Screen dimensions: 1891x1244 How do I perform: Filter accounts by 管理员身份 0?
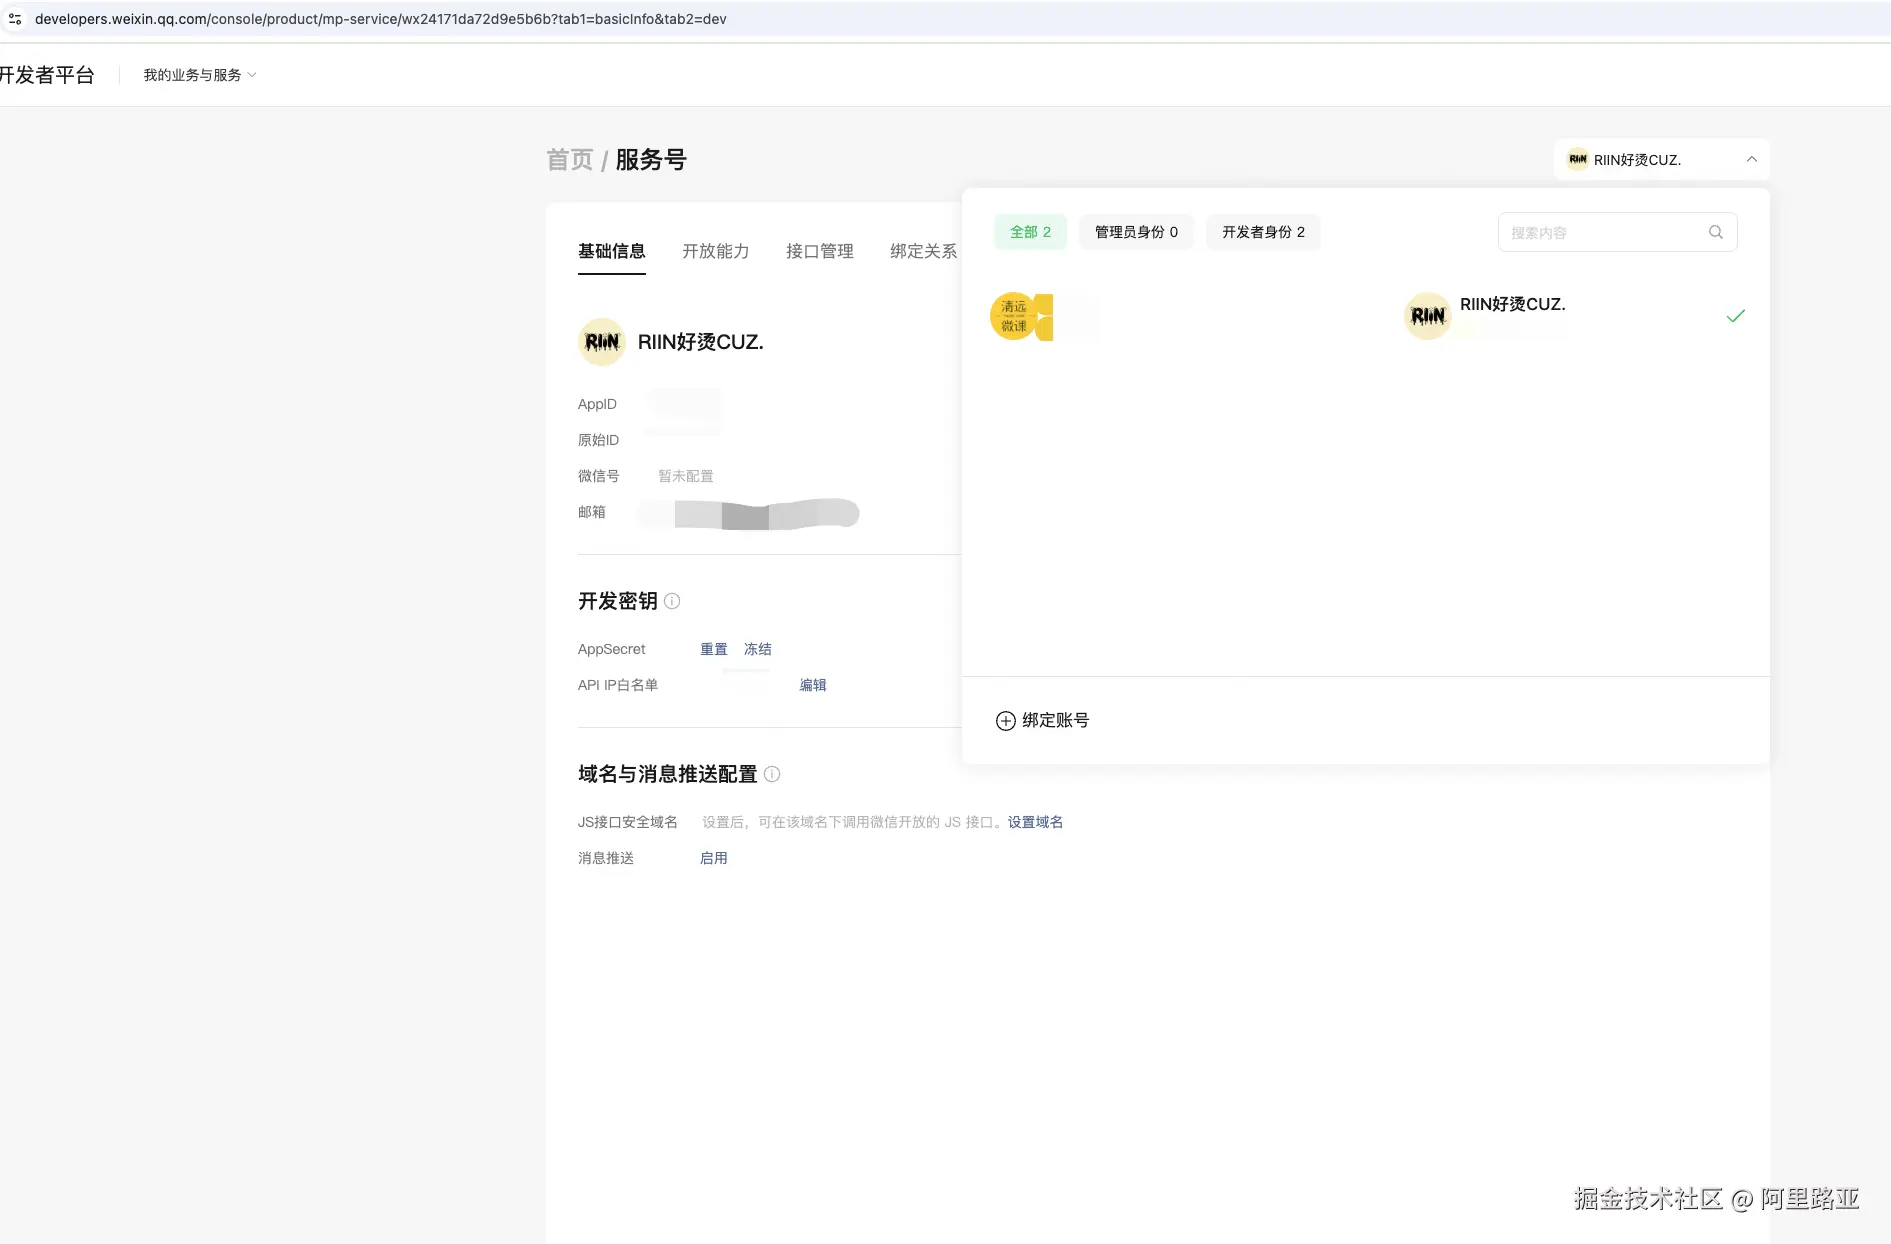(x=1136, y=232)
